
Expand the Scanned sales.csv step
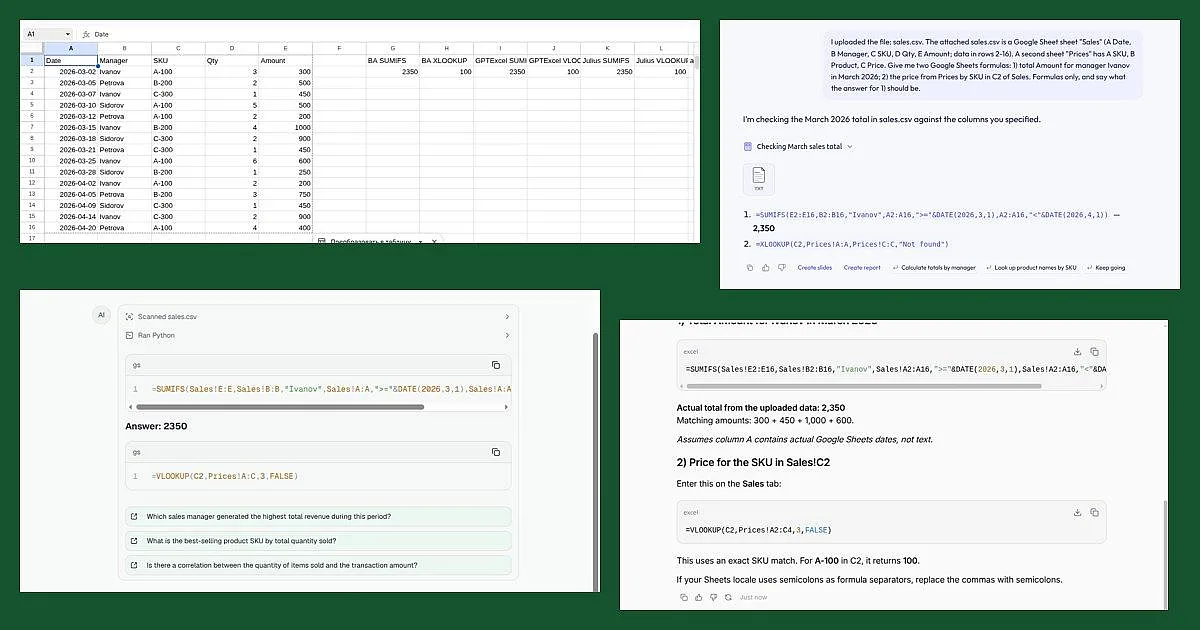pos(318,317)
